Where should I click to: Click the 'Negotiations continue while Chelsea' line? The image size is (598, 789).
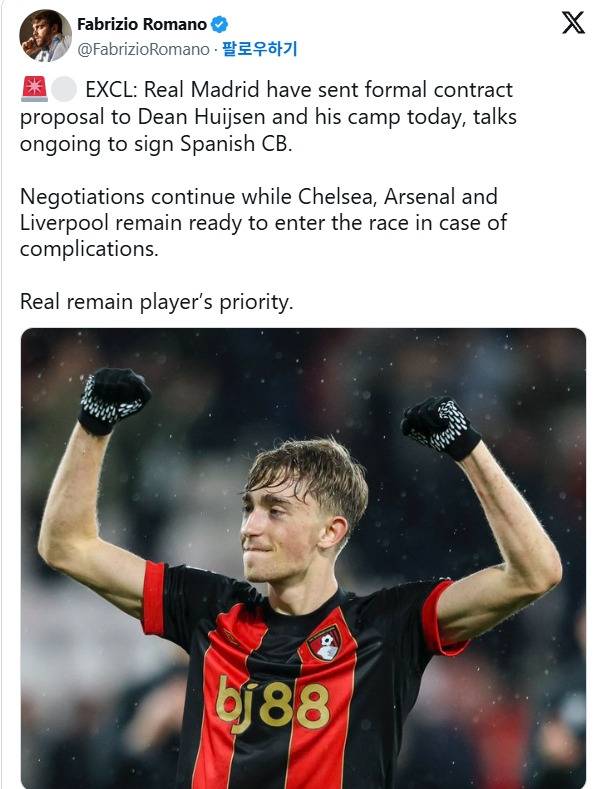click(259, 196)
